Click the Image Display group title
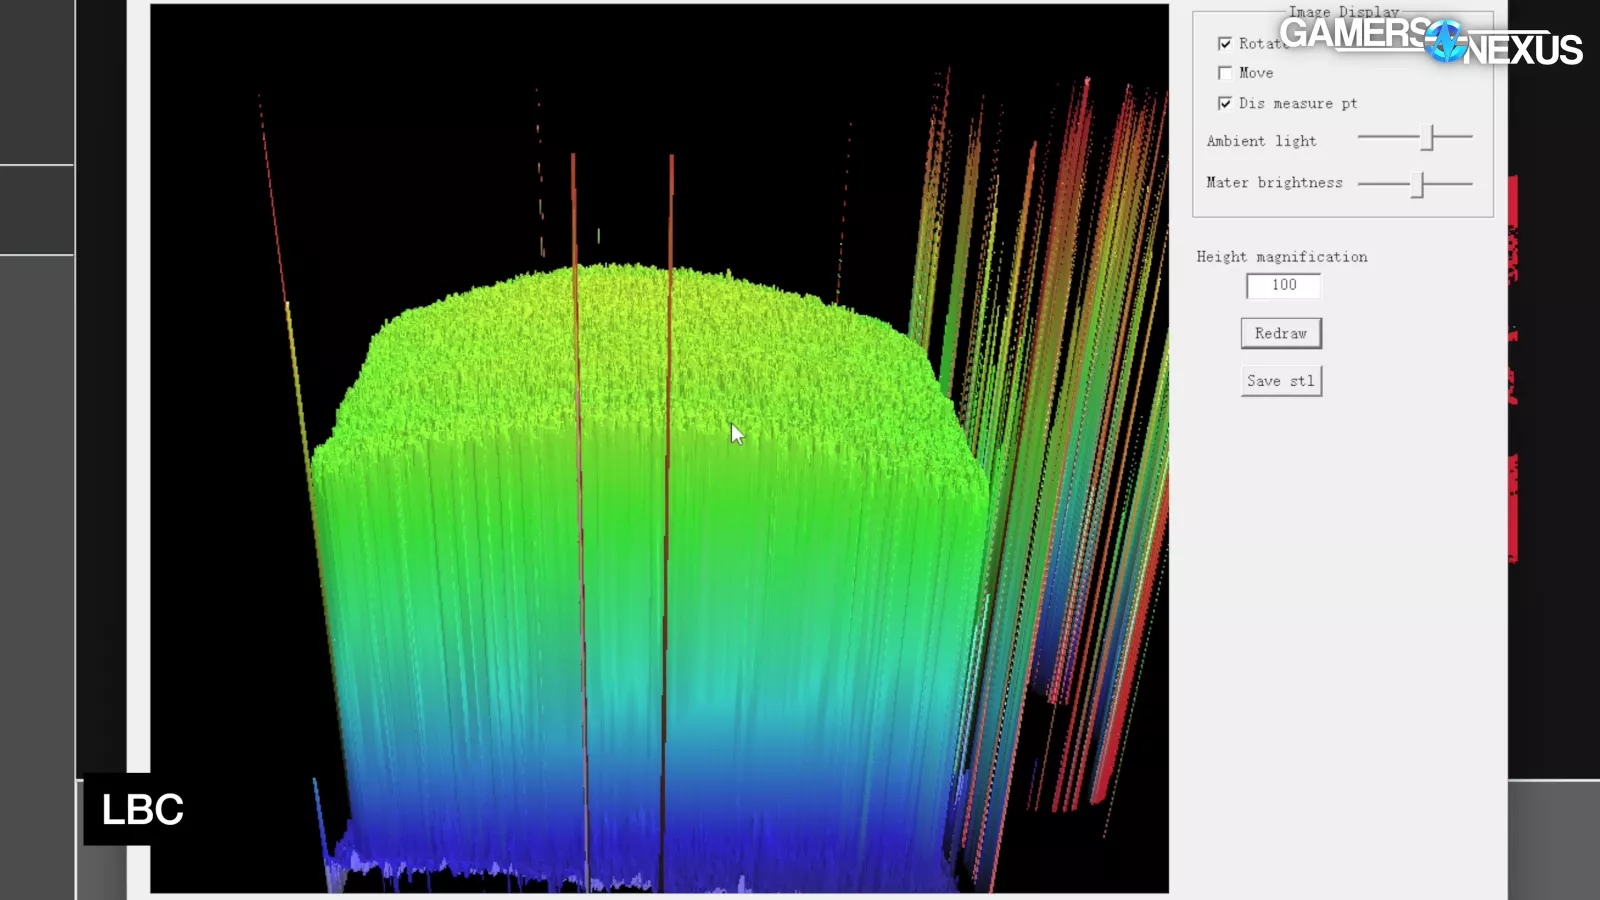The width and height of the screenshot is (1600, 900). coord(1343,12)
